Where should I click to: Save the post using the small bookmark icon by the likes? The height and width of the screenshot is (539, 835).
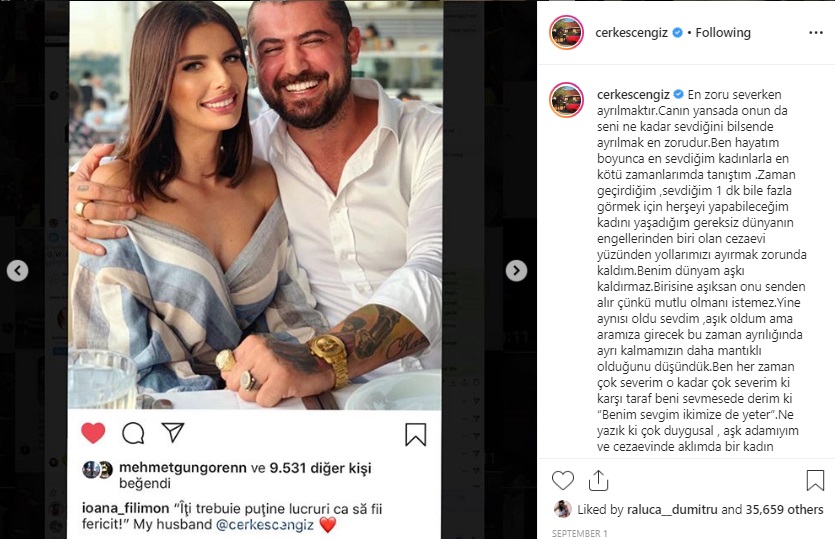coord(815,480)
